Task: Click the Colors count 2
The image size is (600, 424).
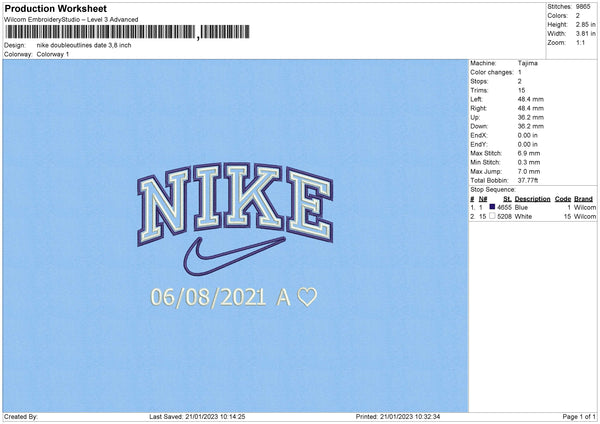Action: click(x=578, y=16)
